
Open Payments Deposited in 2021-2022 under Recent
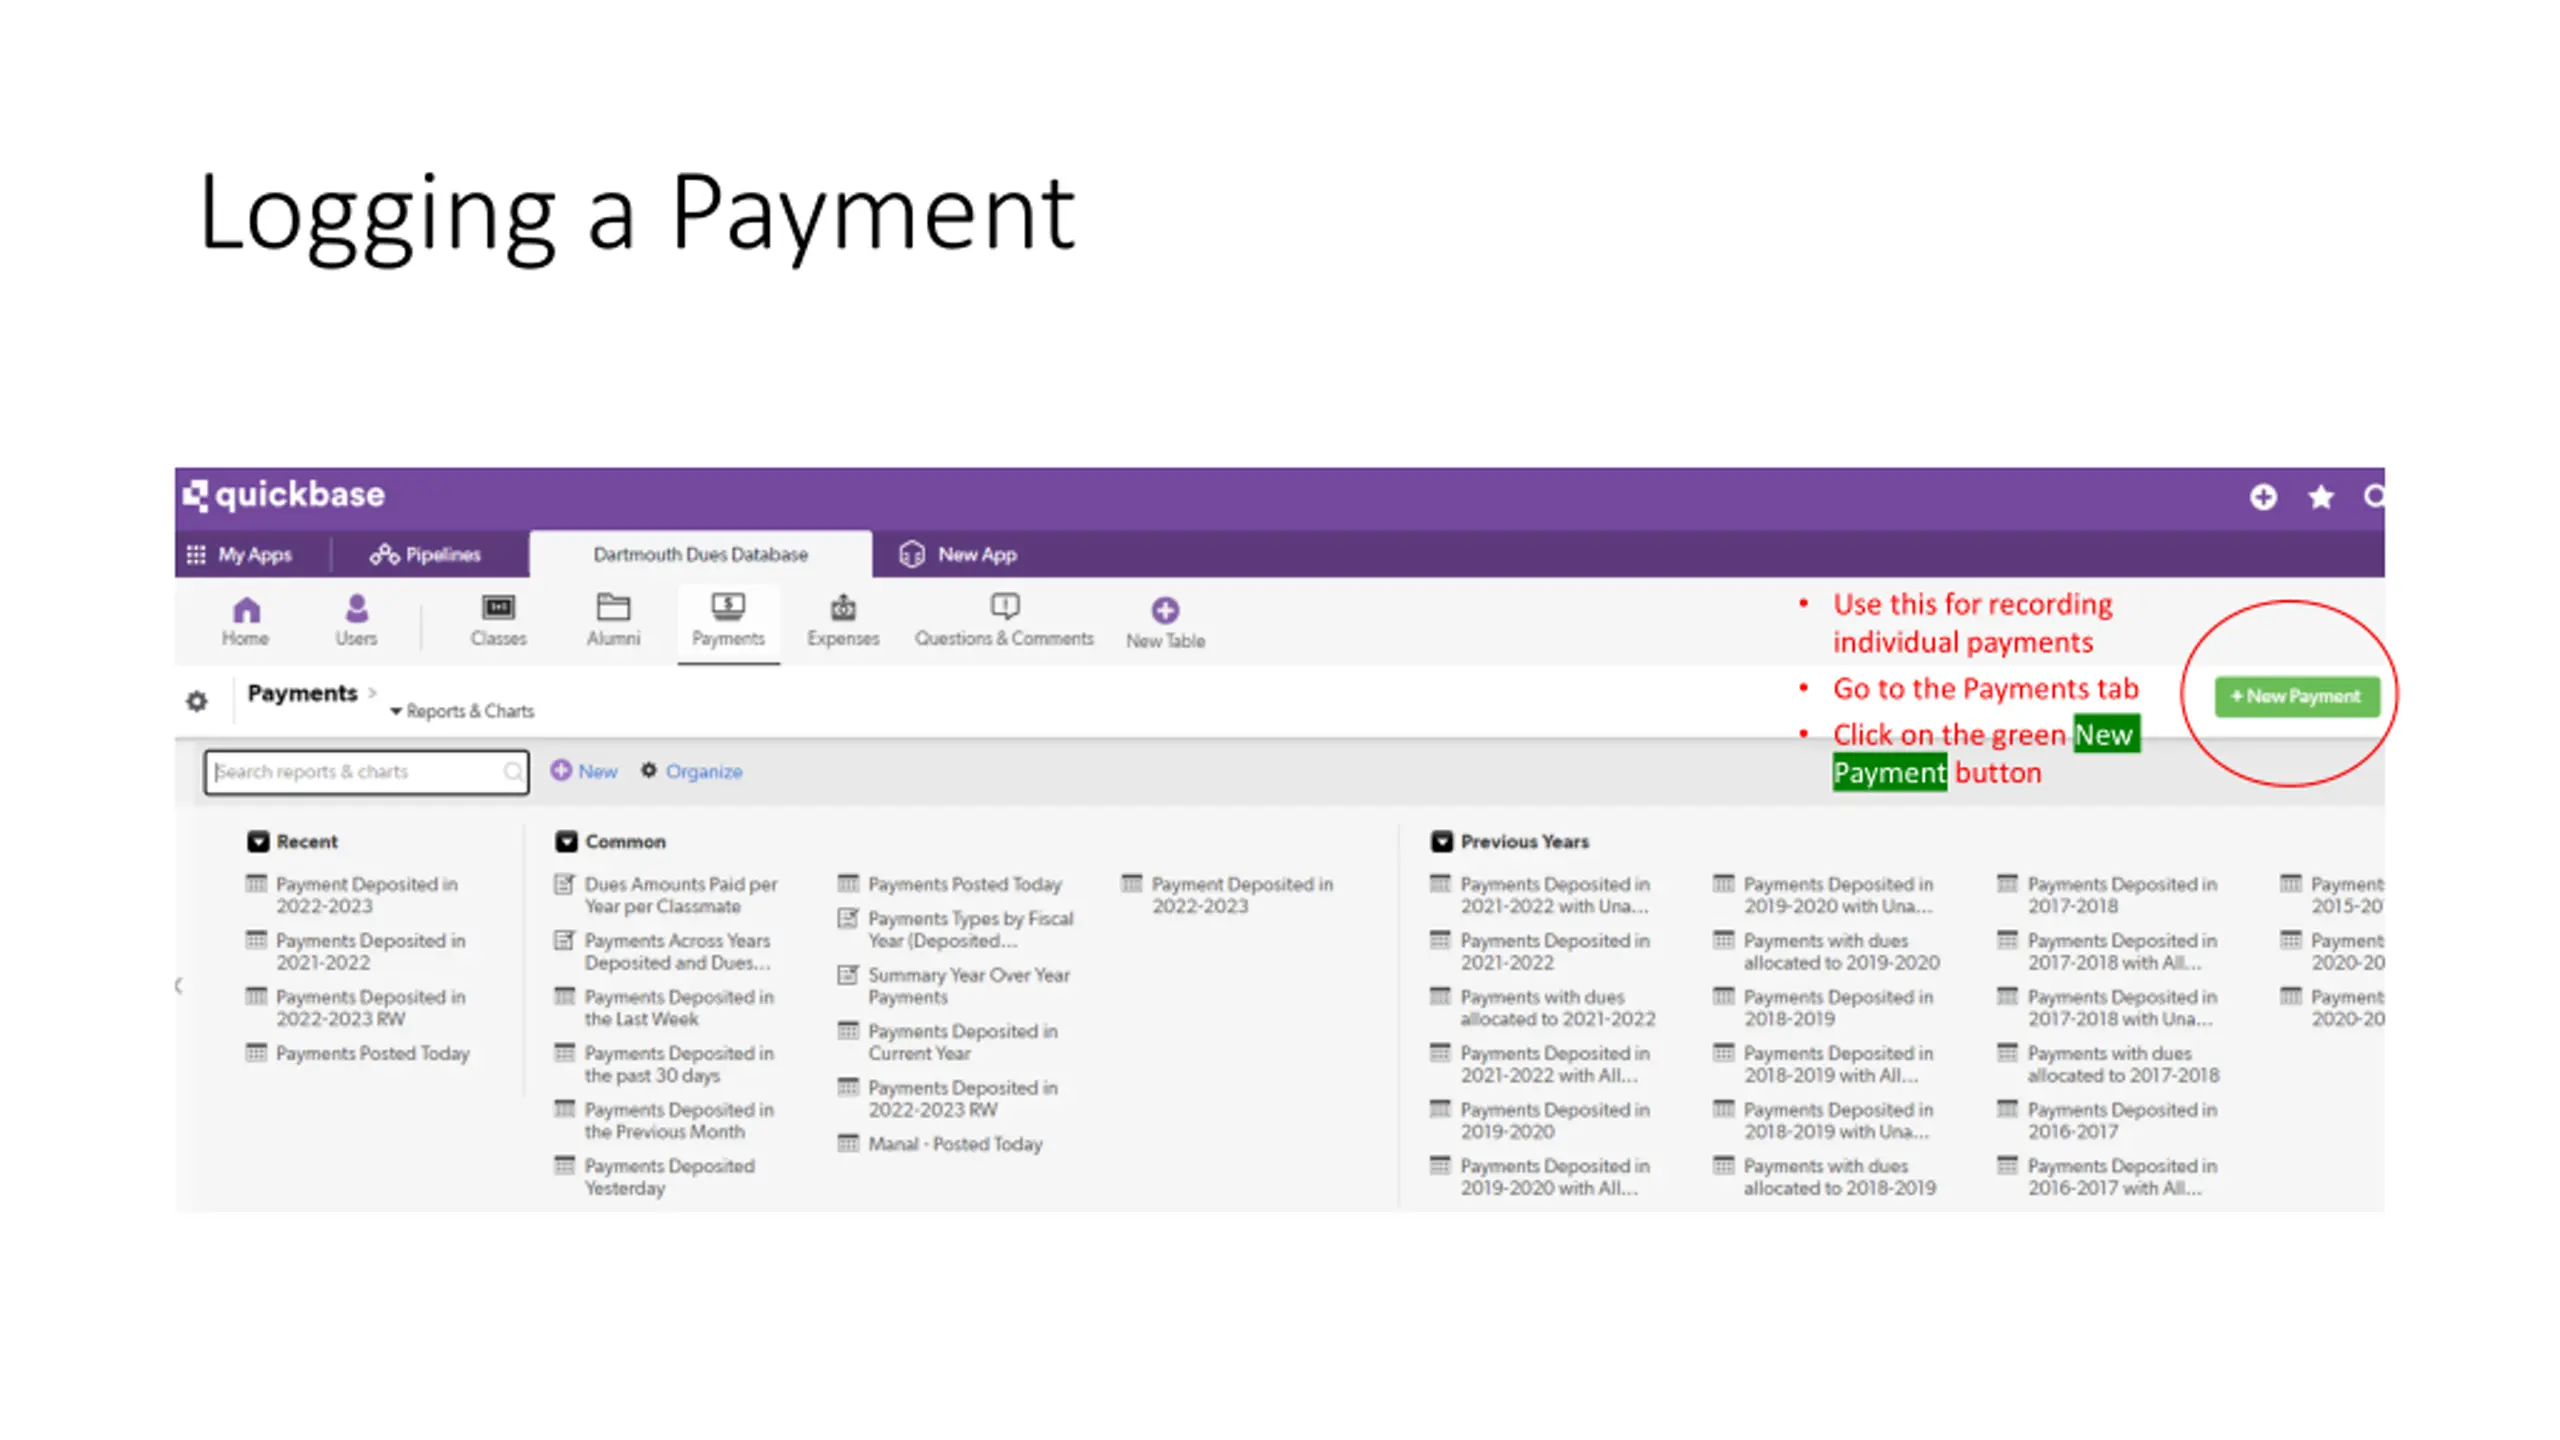(370, 951)
